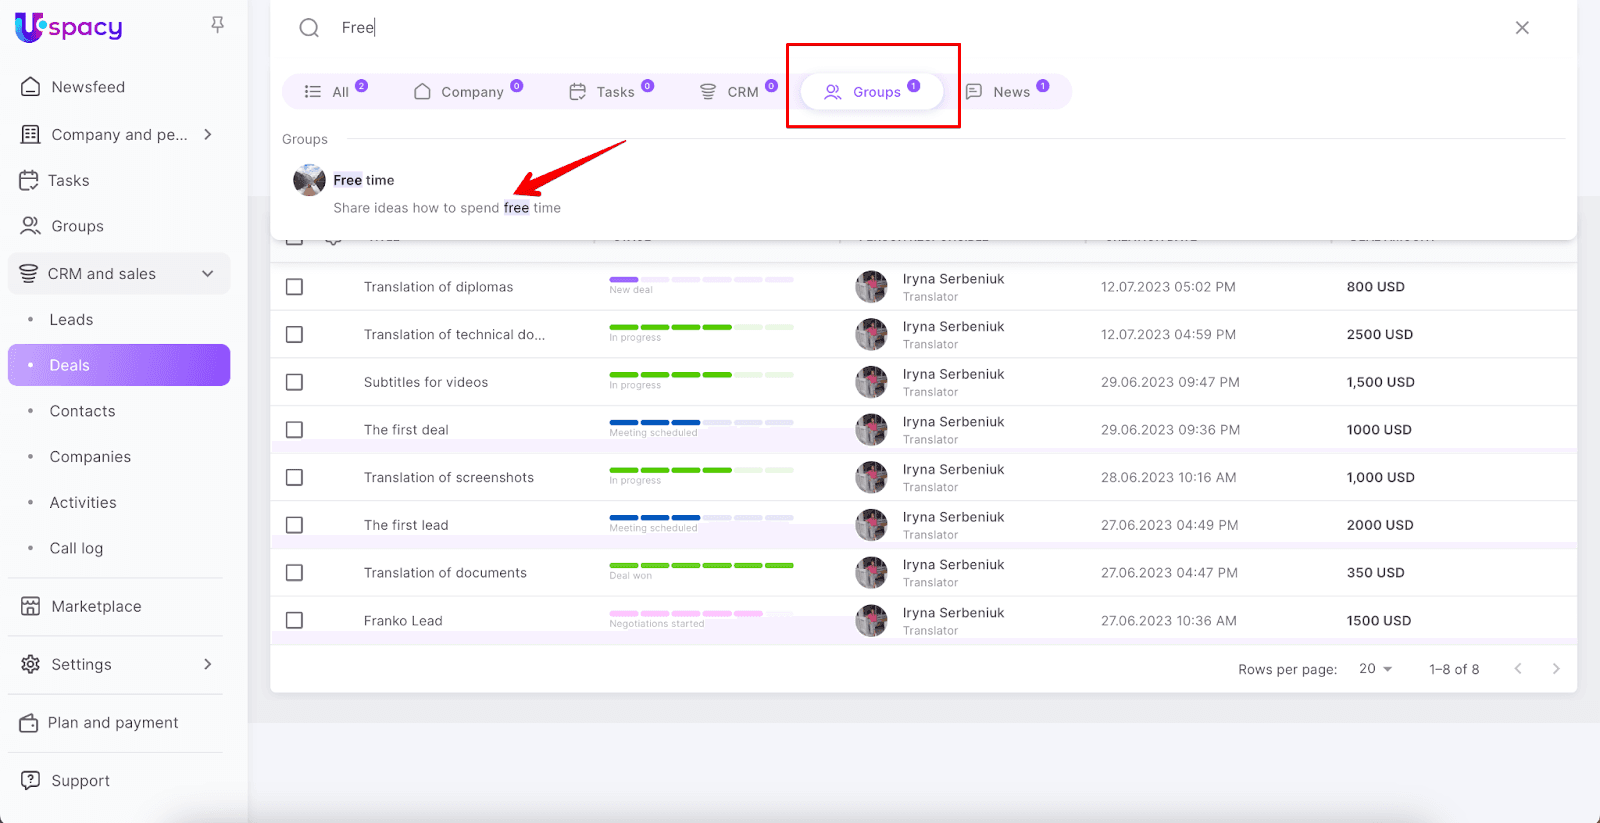Switch to the News search tab
Viewport: 1600px width, 823px height.
[1008, 92]
